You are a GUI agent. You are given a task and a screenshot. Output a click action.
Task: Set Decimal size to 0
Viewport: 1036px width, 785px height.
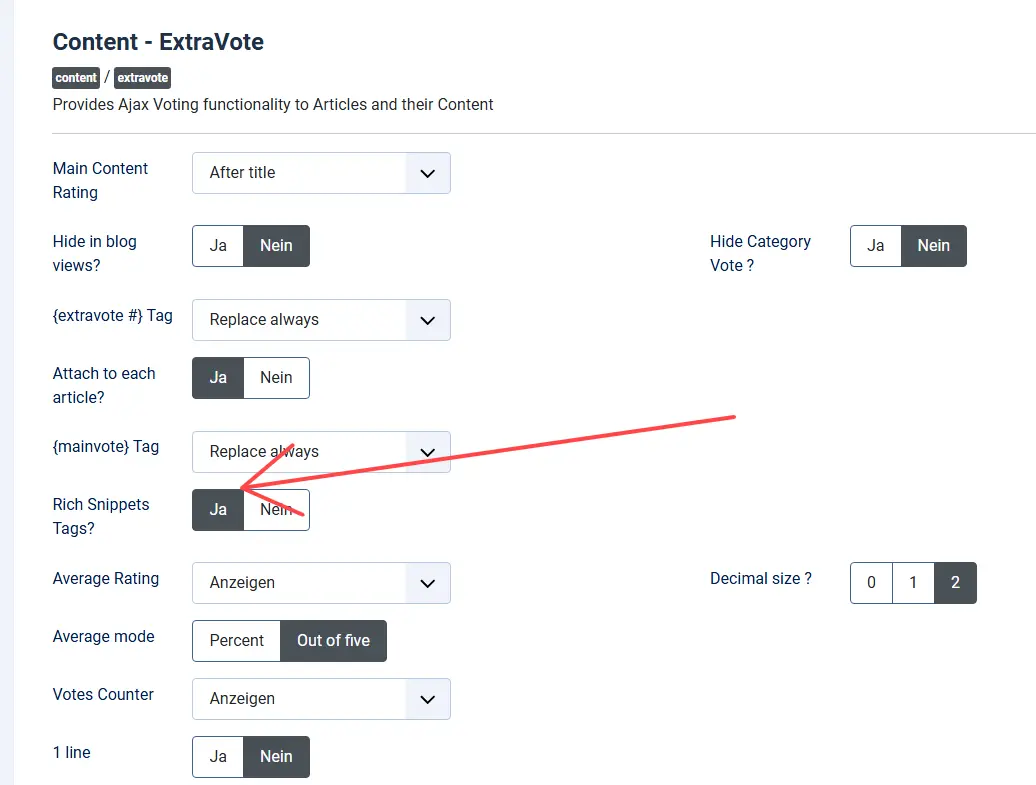[x=871, y=583]
